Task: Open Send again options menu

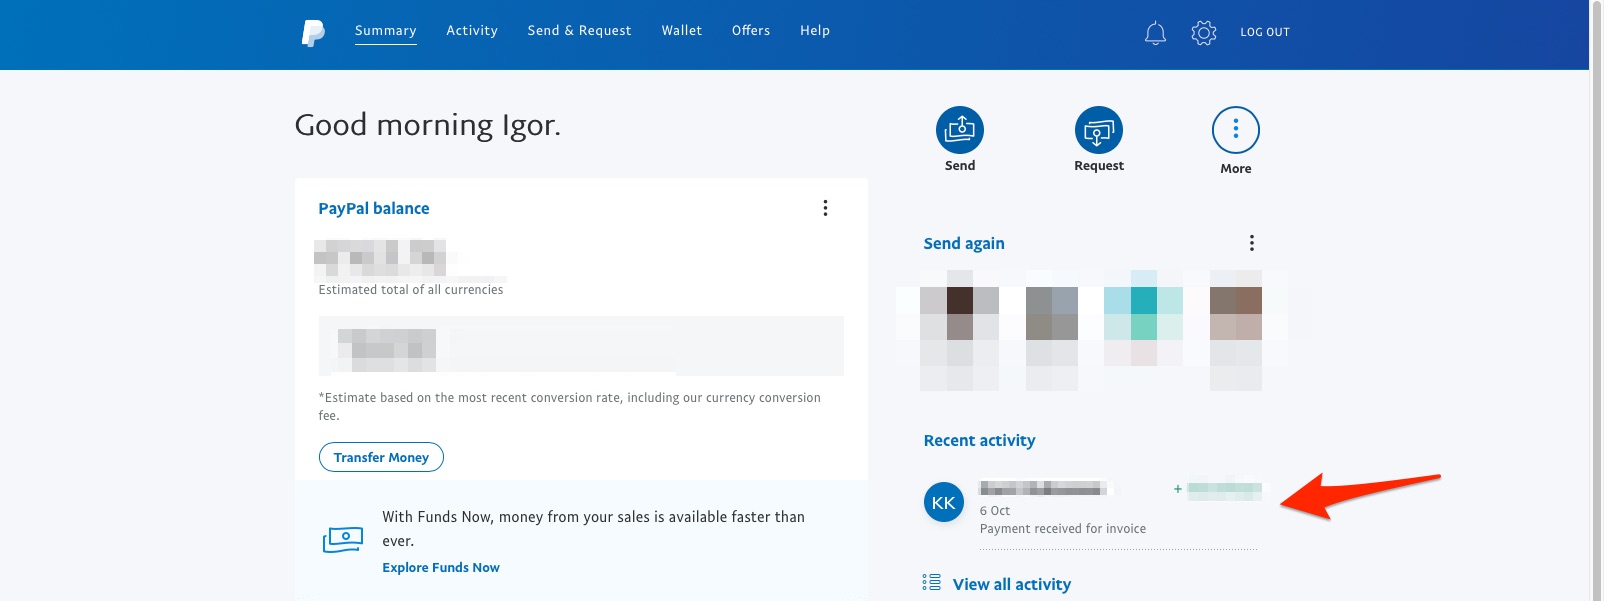Action: [x=1251, y=243]
